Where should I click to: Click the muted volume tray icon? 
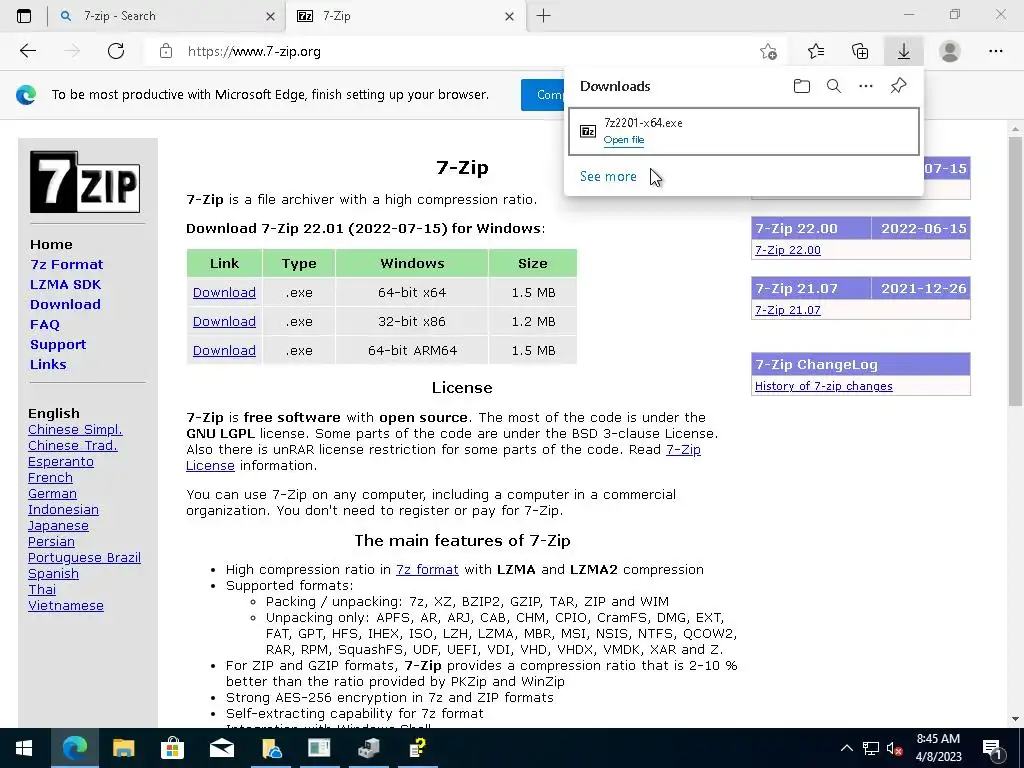pos(895,748)
